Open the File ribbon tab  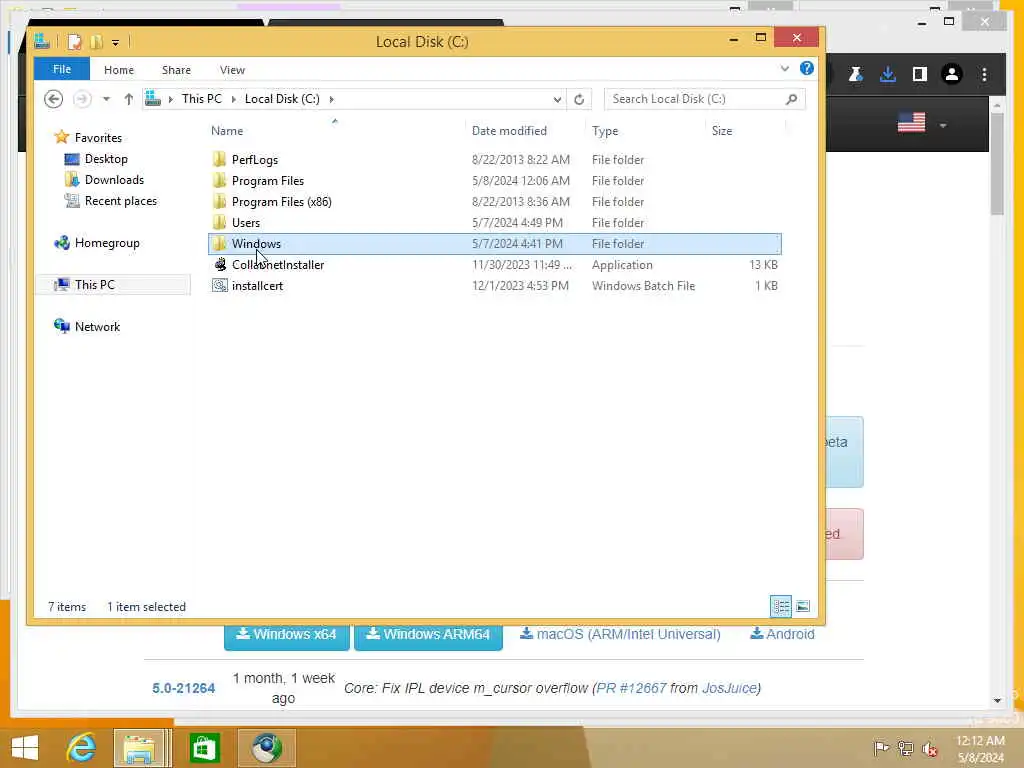click(61, 69)
